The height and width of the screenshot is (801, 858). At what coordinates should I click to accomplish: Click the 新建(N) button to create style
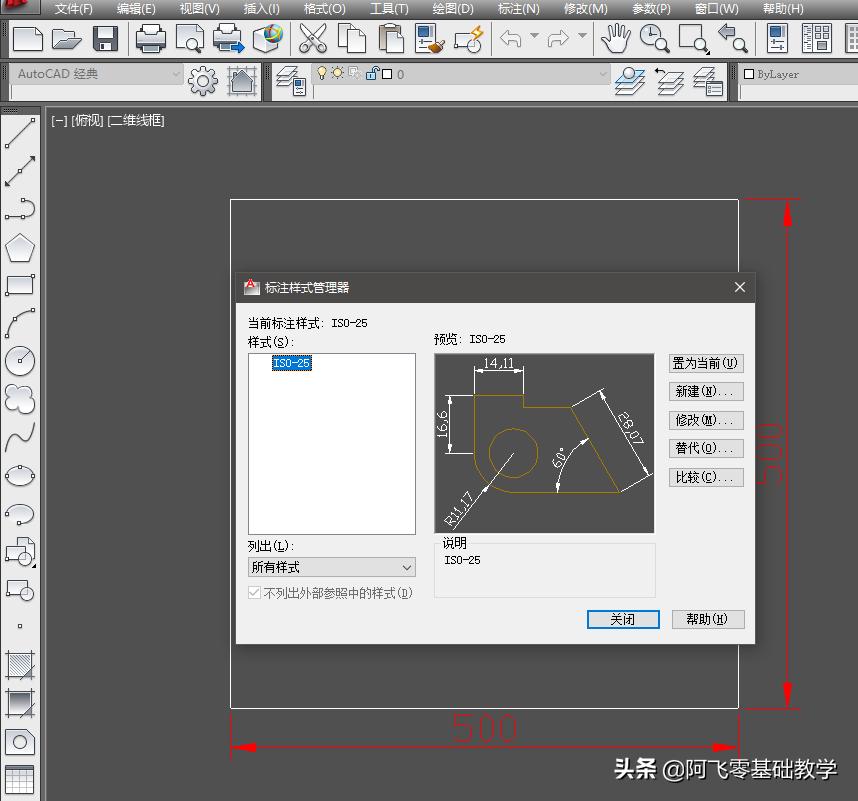[x=706, y=391]
